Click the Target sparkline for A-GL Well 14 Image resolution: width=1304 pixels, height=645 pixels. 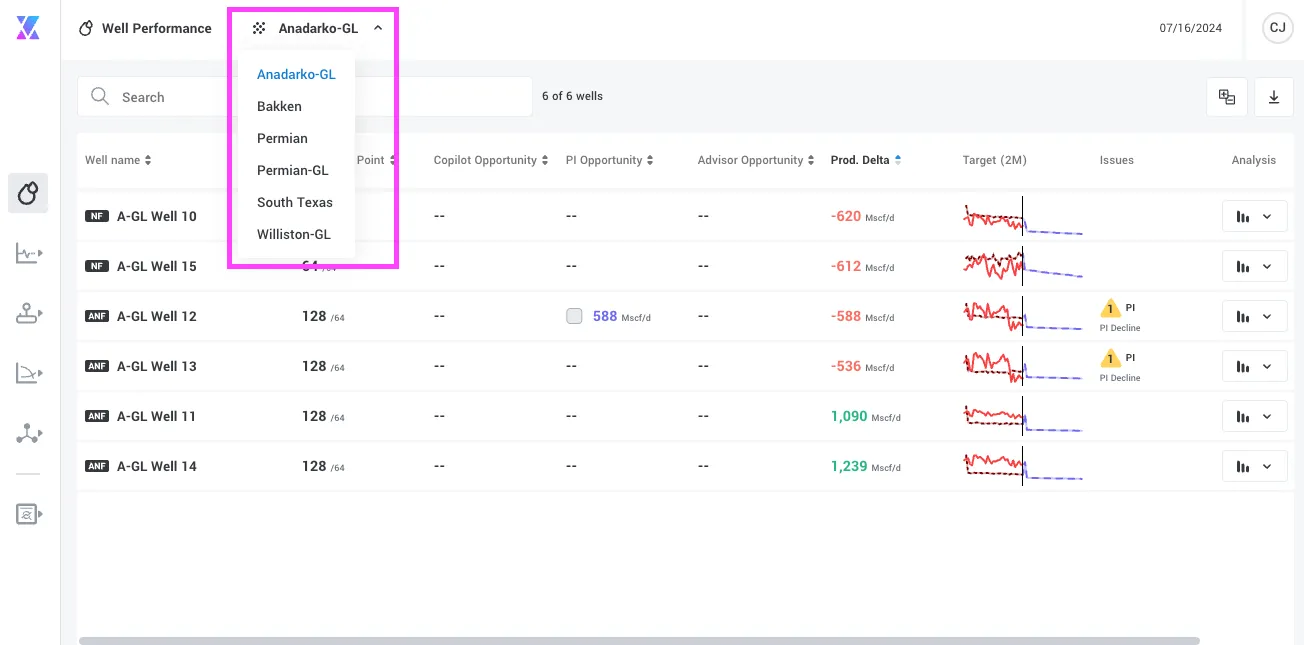coord(1023,468)
